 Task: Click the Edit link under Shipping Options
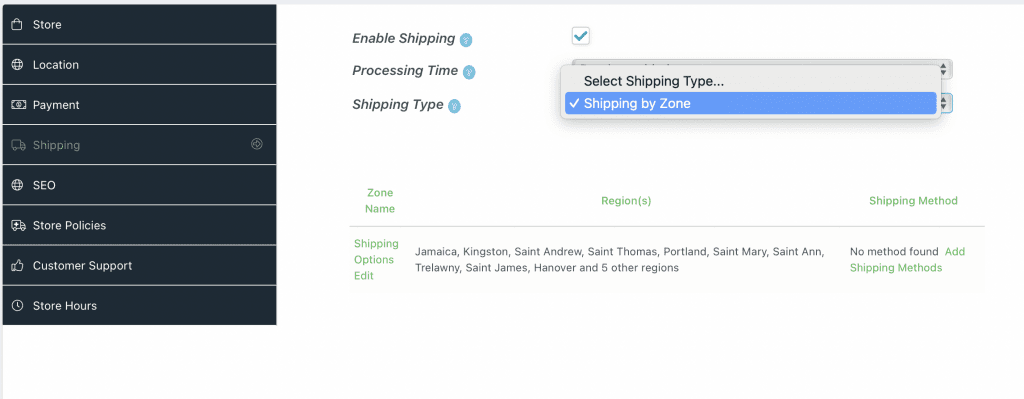pos(364,276)
